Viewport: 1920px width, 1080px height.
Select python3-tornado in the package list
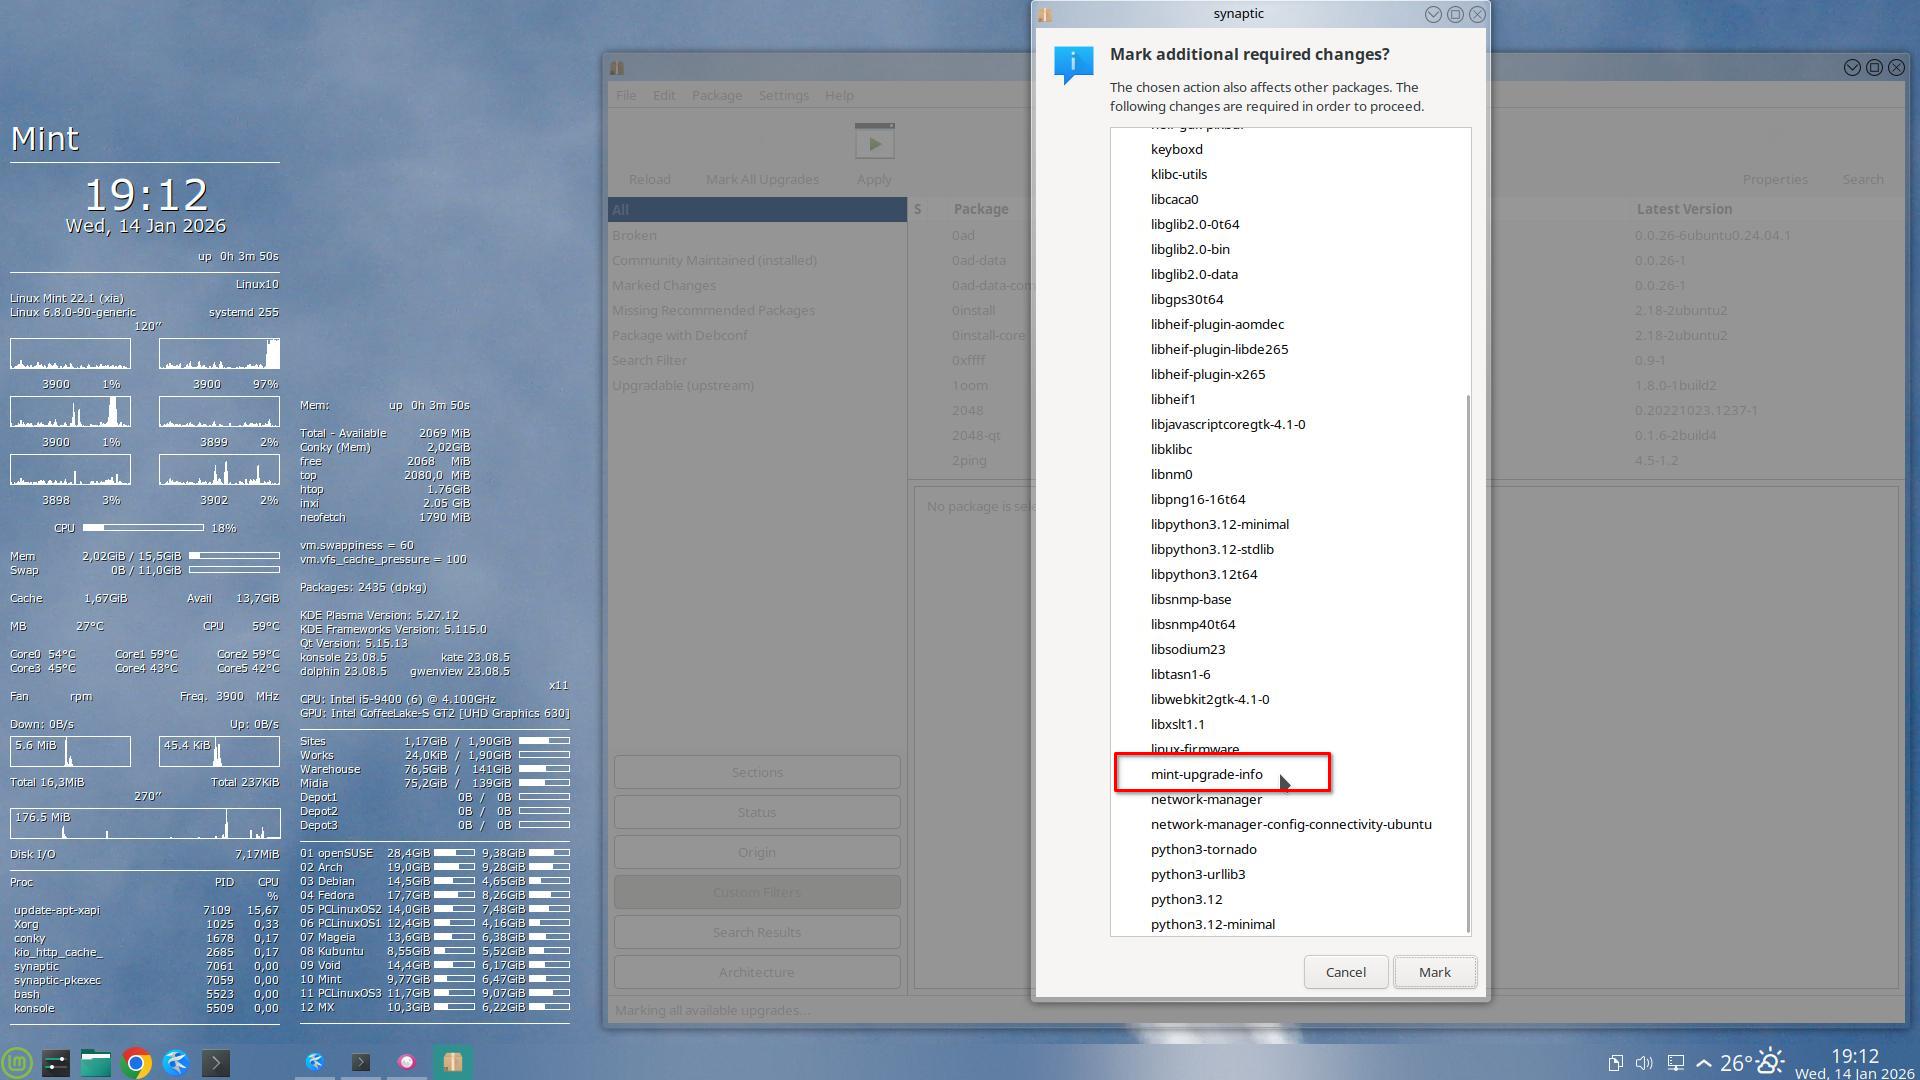tap(1203, 849)
